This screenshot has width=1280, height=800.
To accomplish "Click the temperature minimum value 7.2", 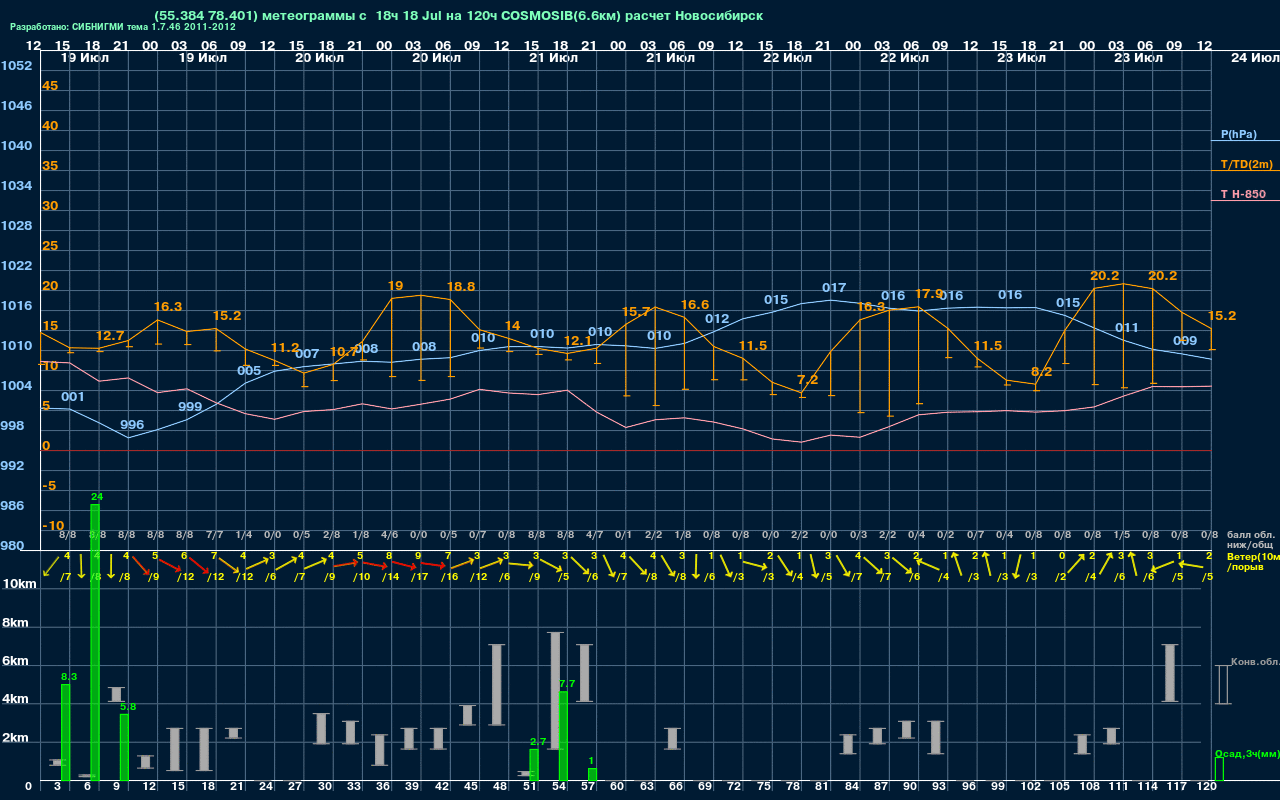I will [807, 380].
